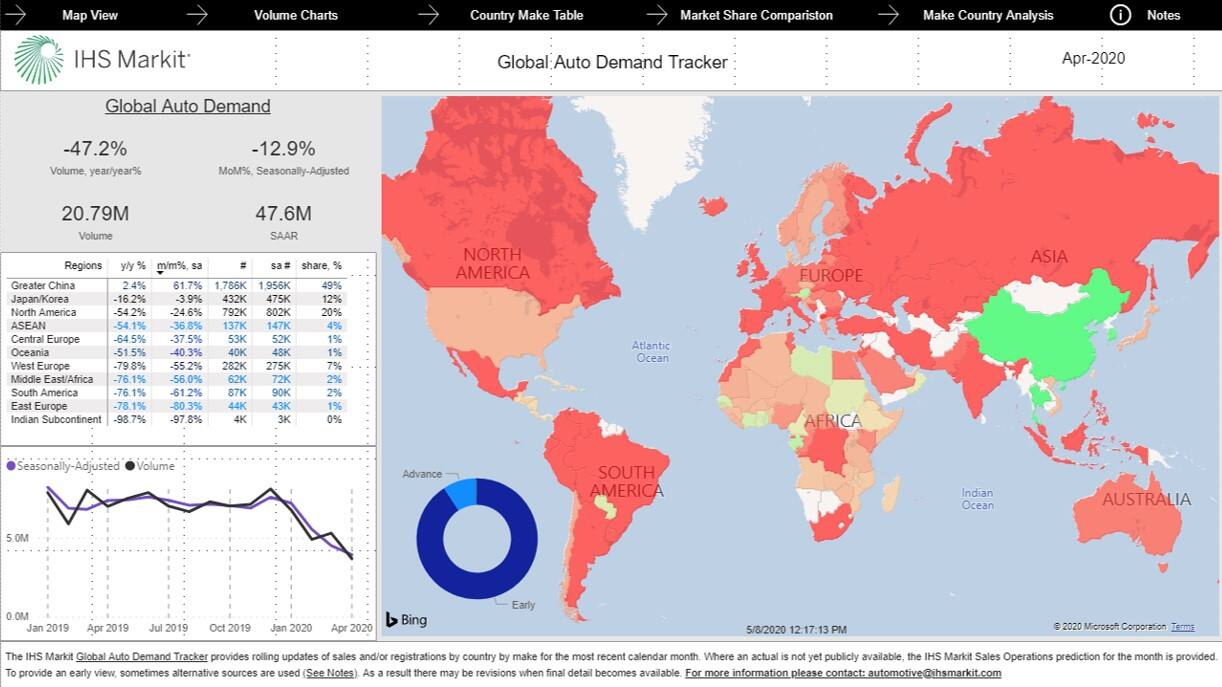
Task: Click the Apr-2020 date label
Action: click(1093, 58)
